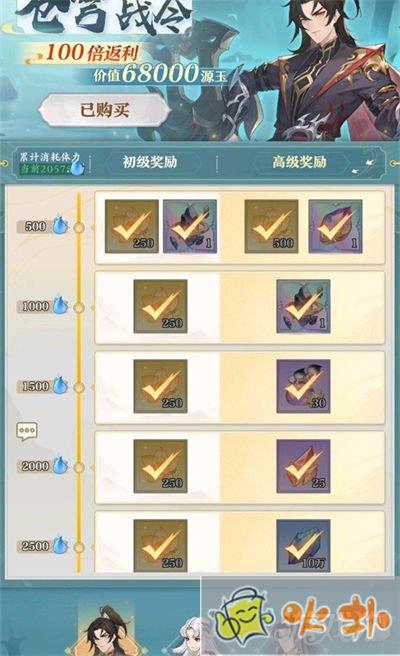Screen dimensions: 400x656
Task: Click the 500 tier premium 500 gold reward
Action: pos(272,226)
